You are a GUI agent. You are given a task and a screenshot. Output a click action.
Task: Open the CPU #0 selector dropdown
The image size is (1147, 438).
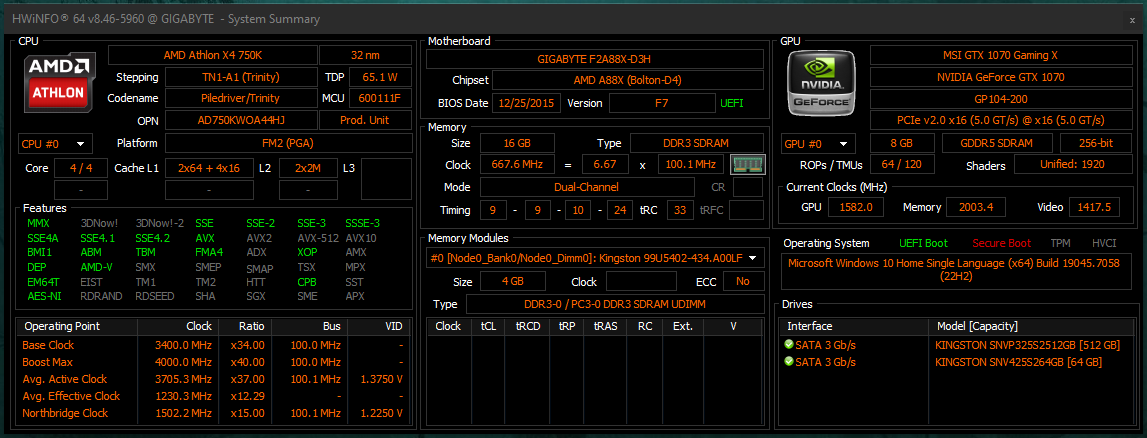click(x=55, y=143)
